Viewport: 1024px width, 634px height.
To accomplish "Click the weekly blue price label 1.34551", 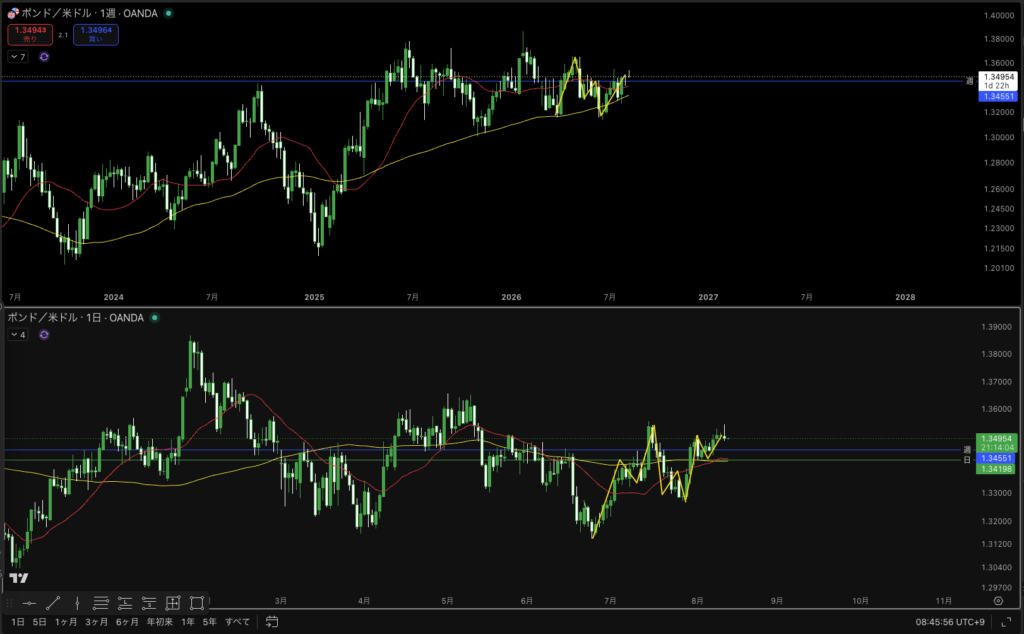I will 998,97.
